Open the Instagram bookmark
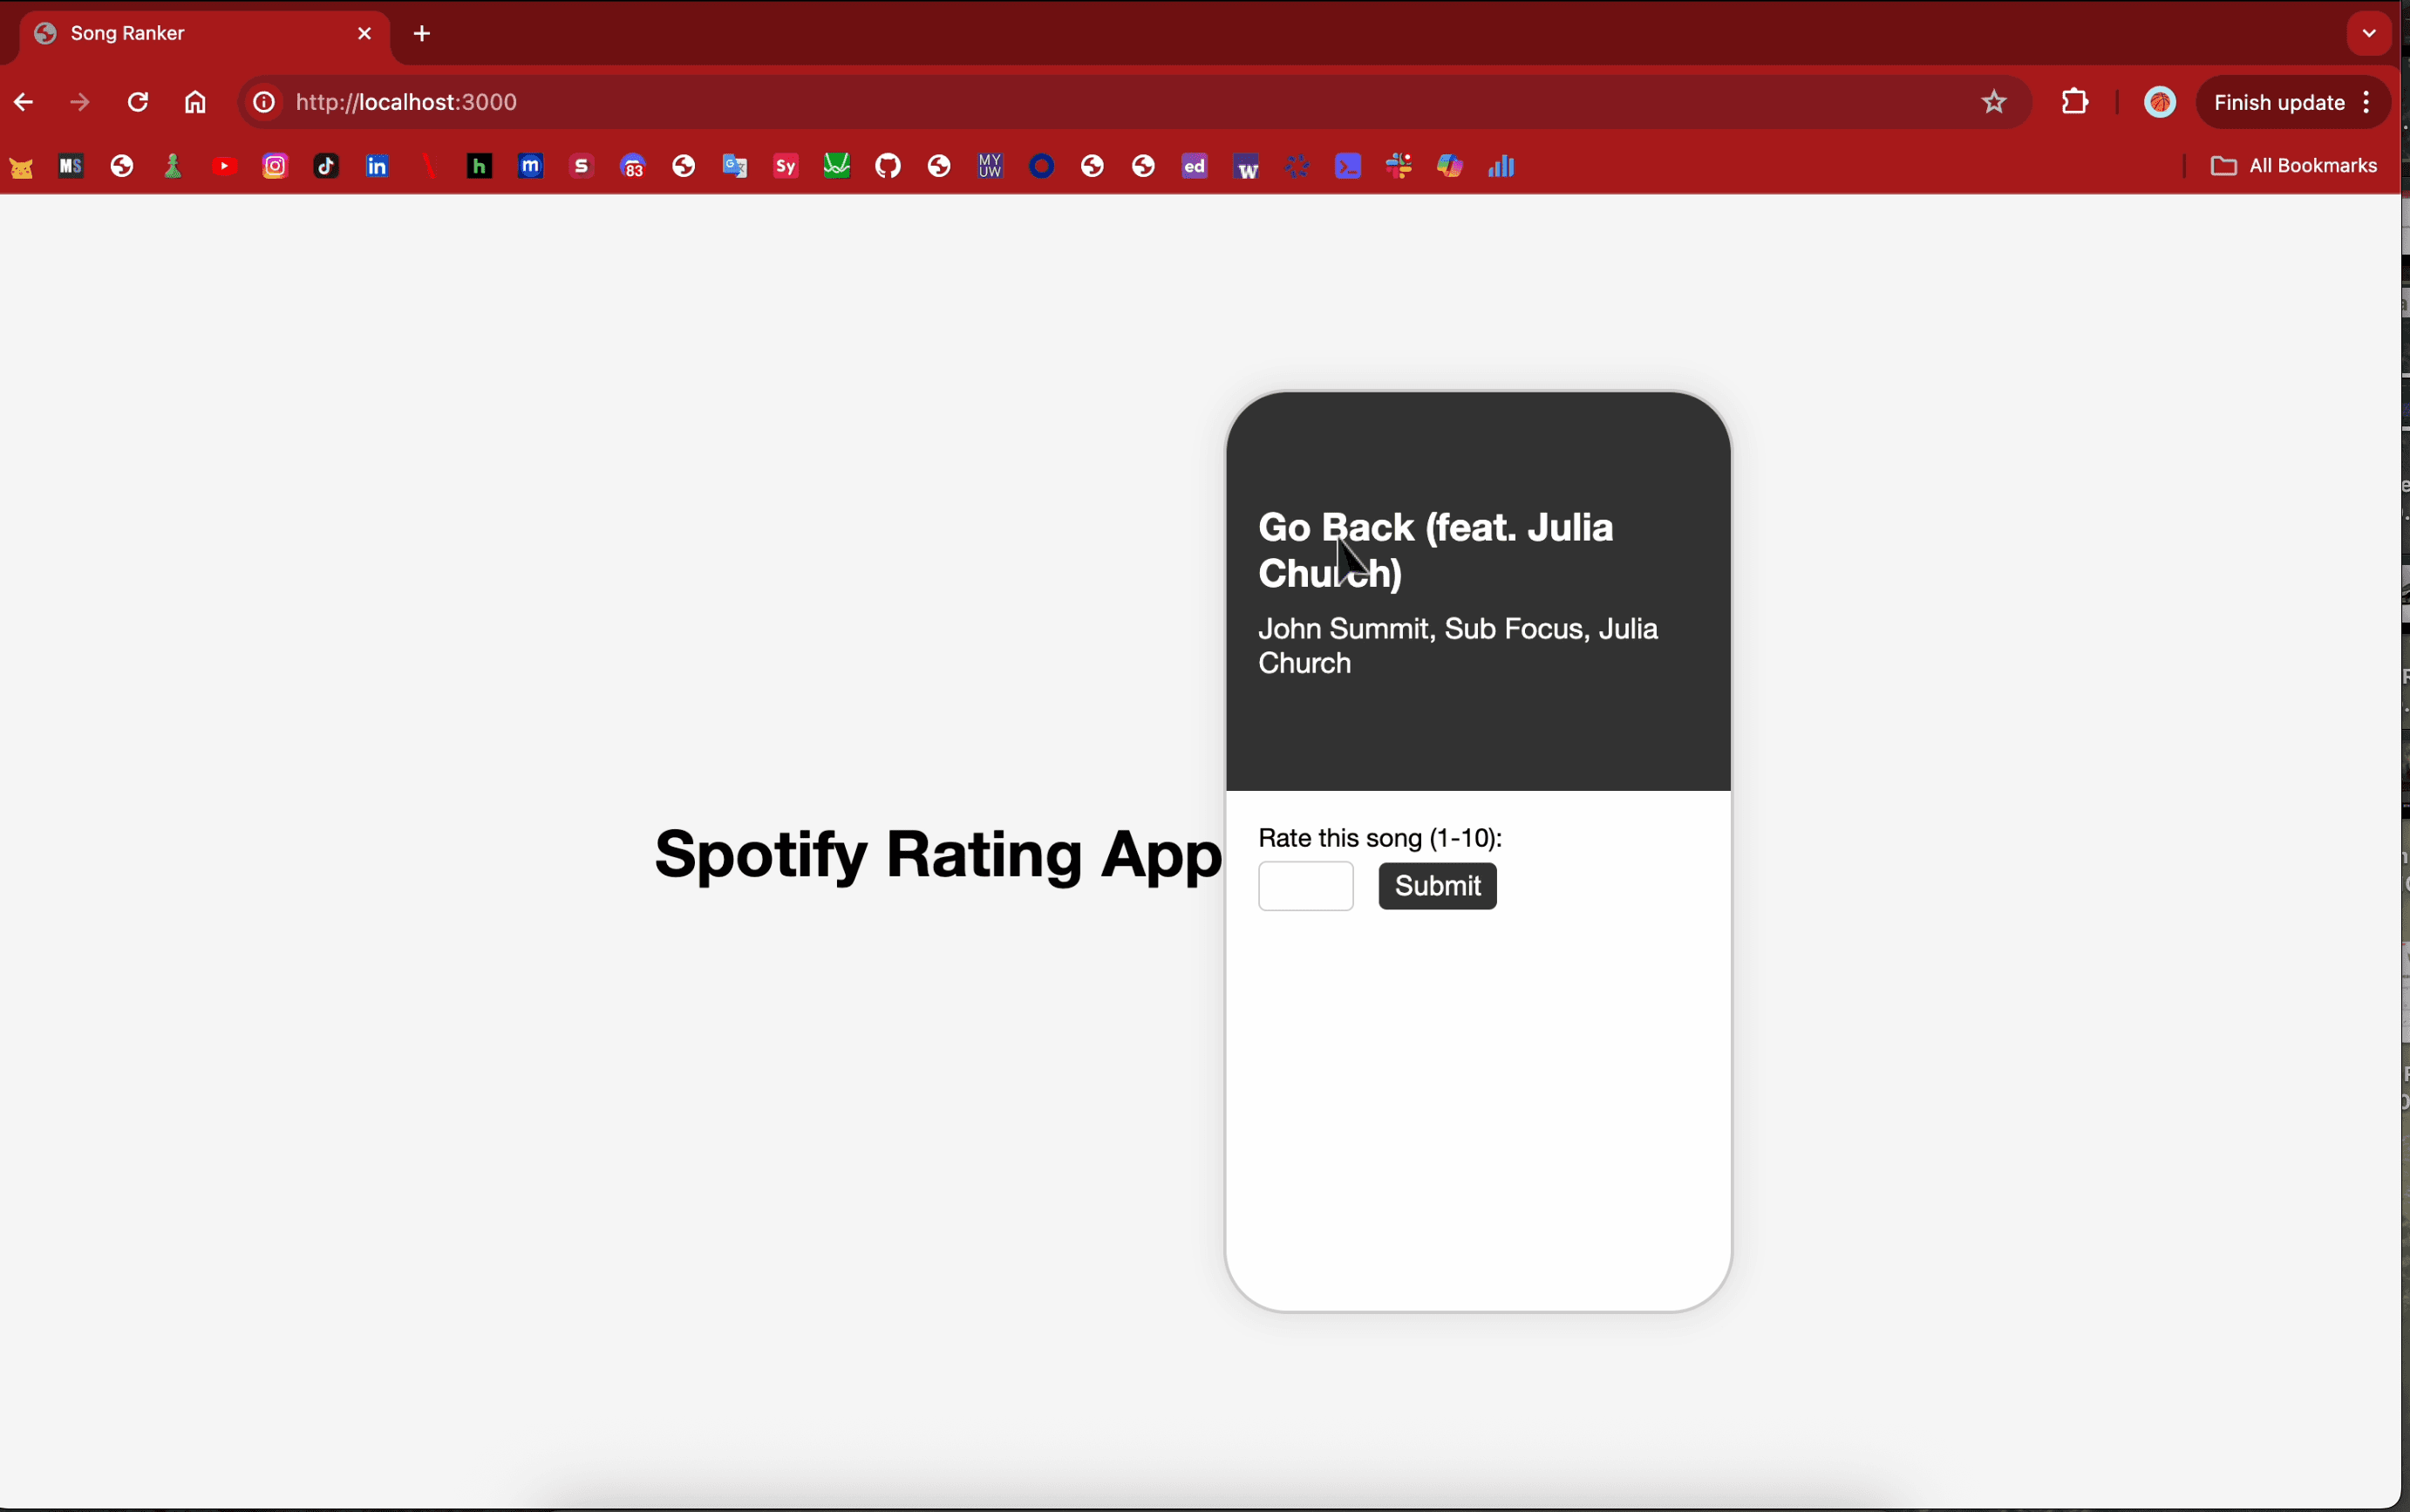The height and width of the screenshot is (1512, 2410). [x=275, y=167]
